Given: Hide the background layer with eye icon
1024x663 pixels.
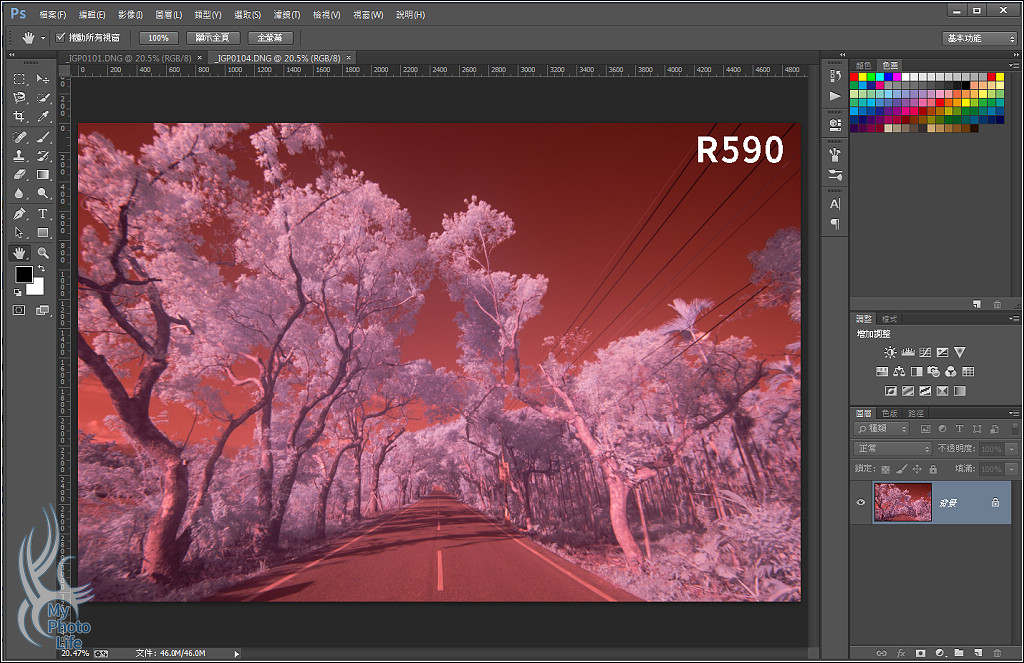Looking at the screenshot, I should pos(861,503).
